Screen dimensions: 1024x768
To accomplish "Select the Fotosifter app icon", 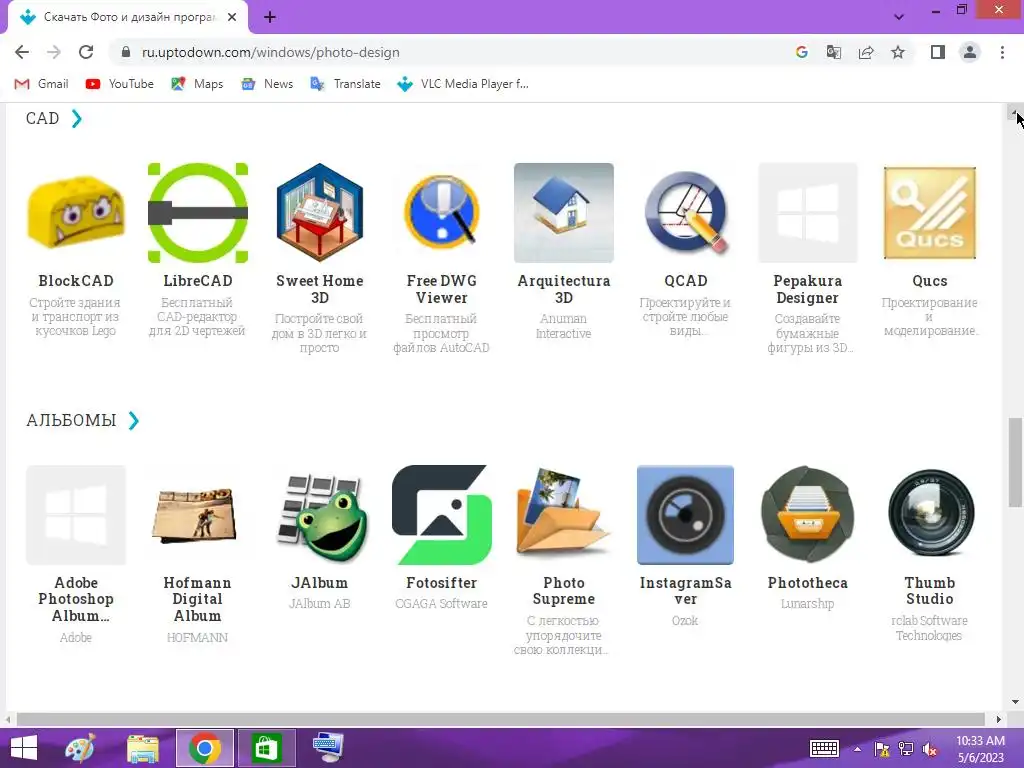I will point(441,515).
